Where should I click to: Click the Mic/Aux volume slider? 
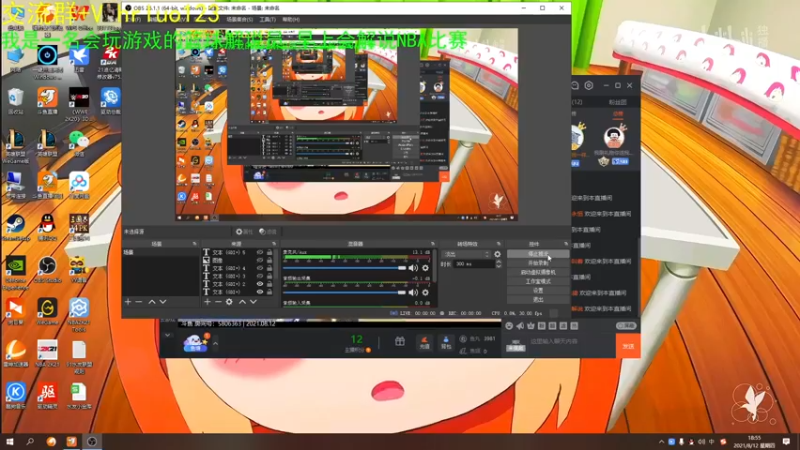(344, 268)
